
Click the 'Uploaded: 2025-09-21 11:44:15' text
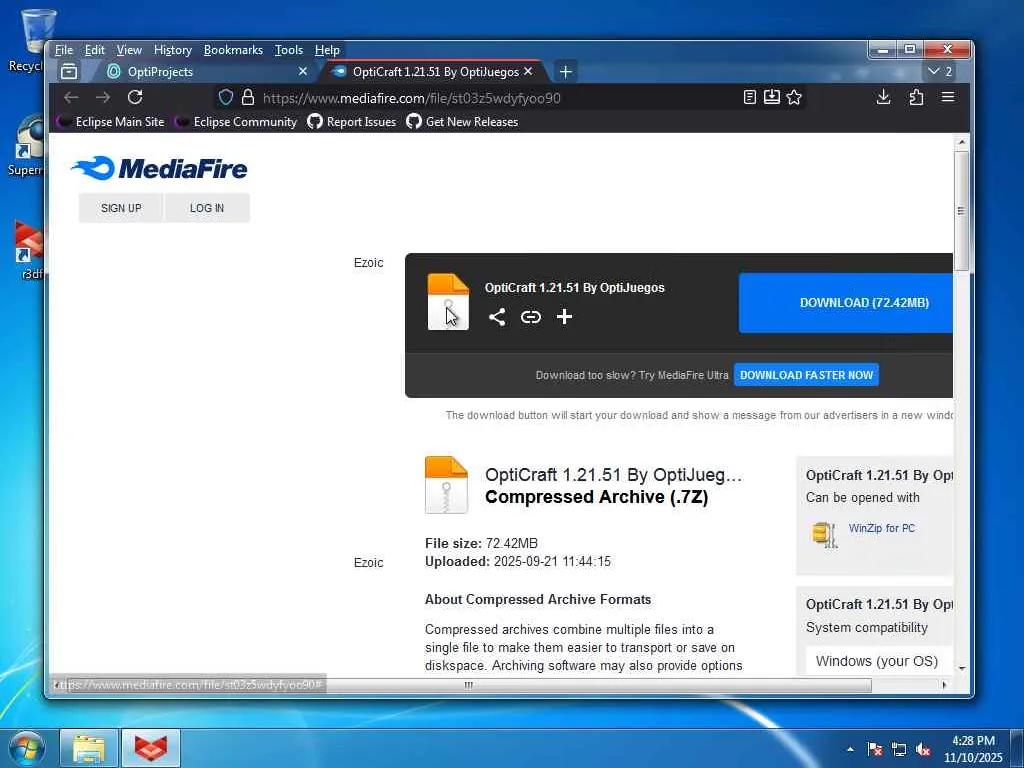(x=518, y=562)
